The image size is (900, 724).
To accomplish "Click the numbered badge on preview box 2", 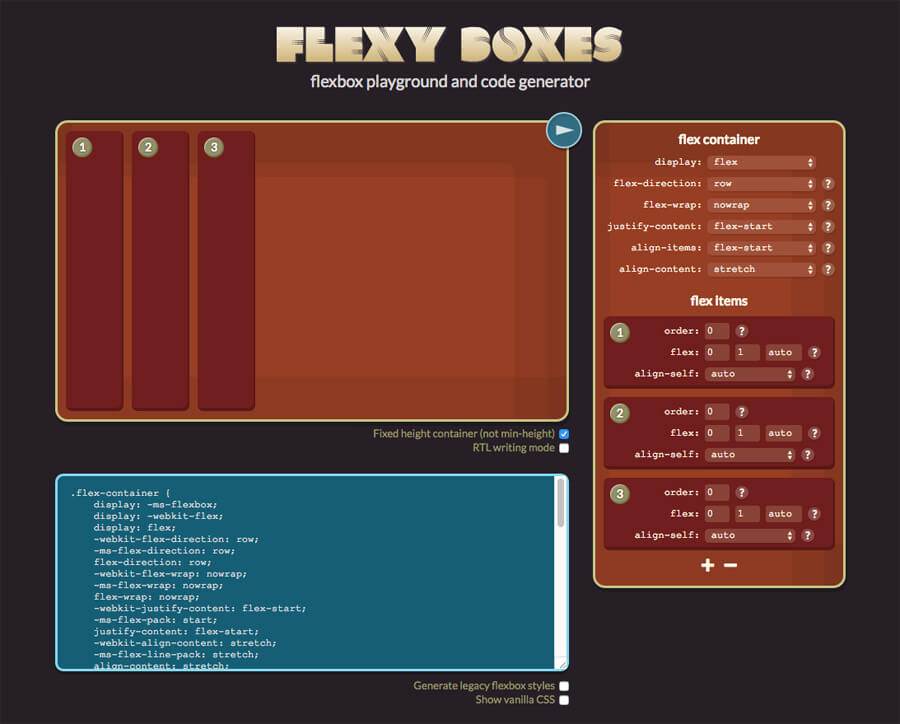I will point(148,148).
